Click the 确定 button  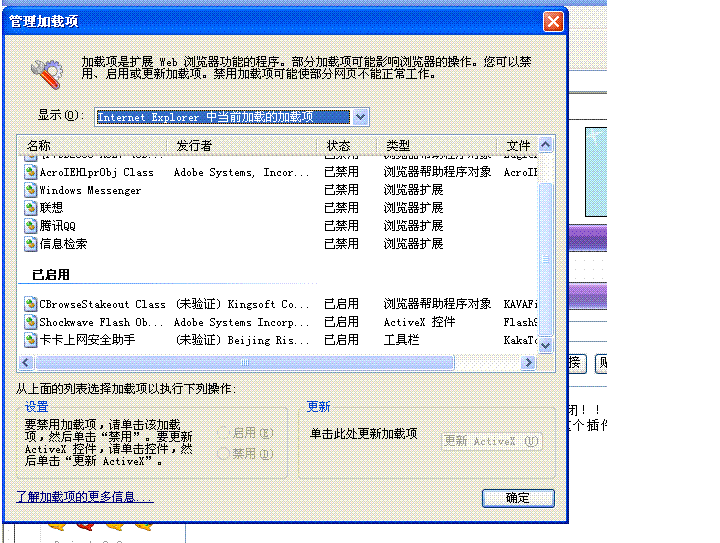coord(518,498)
